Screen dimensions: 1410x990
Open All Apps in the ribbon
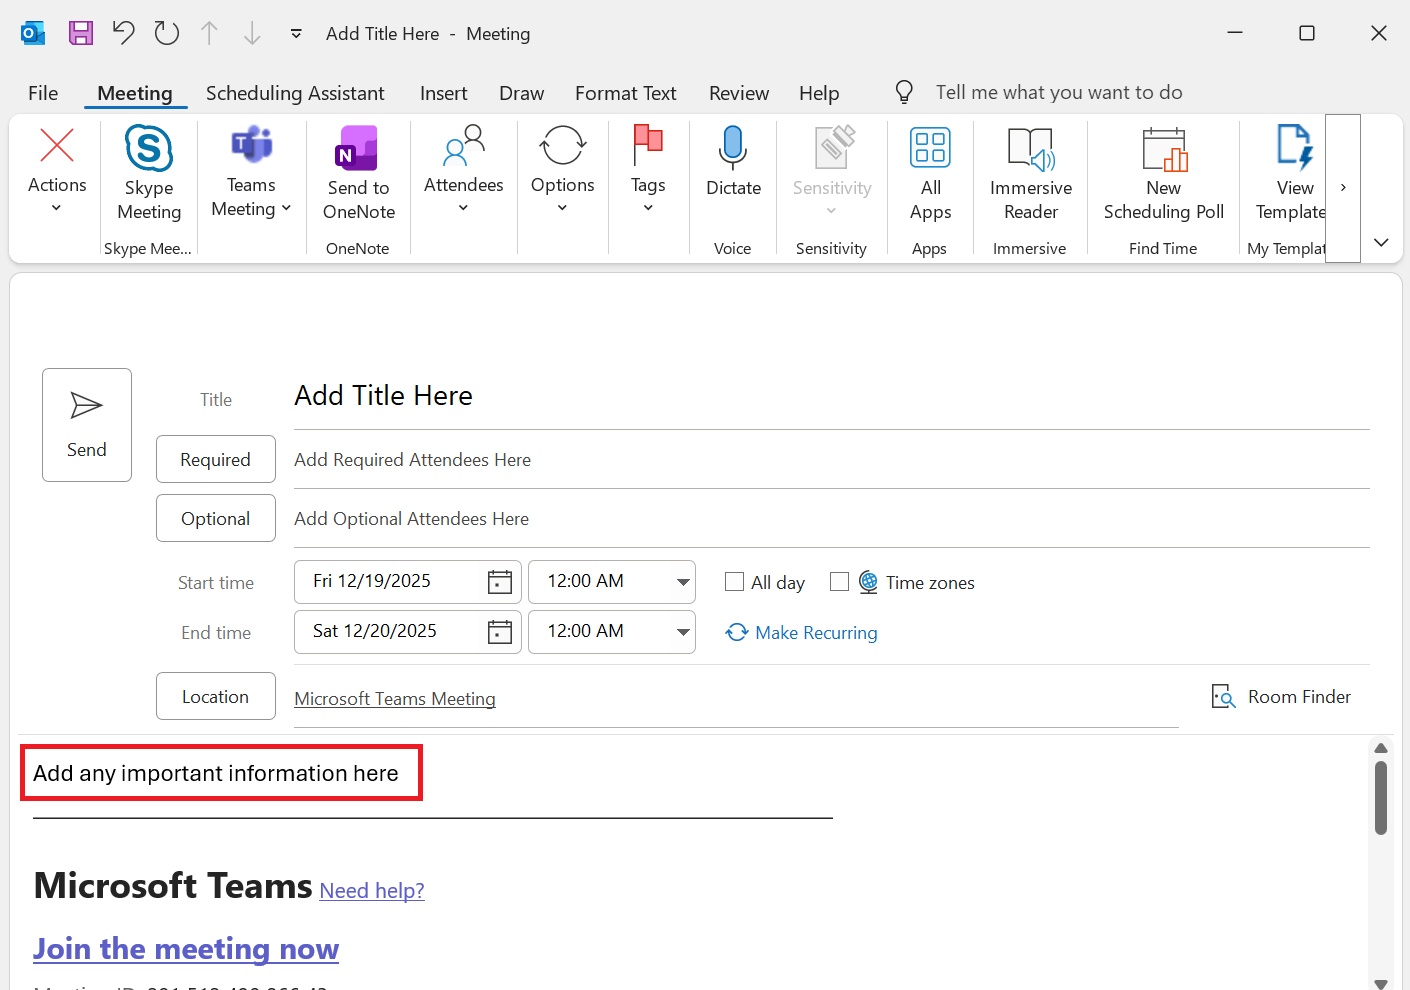pyautogui.click(x=930, y=172)
